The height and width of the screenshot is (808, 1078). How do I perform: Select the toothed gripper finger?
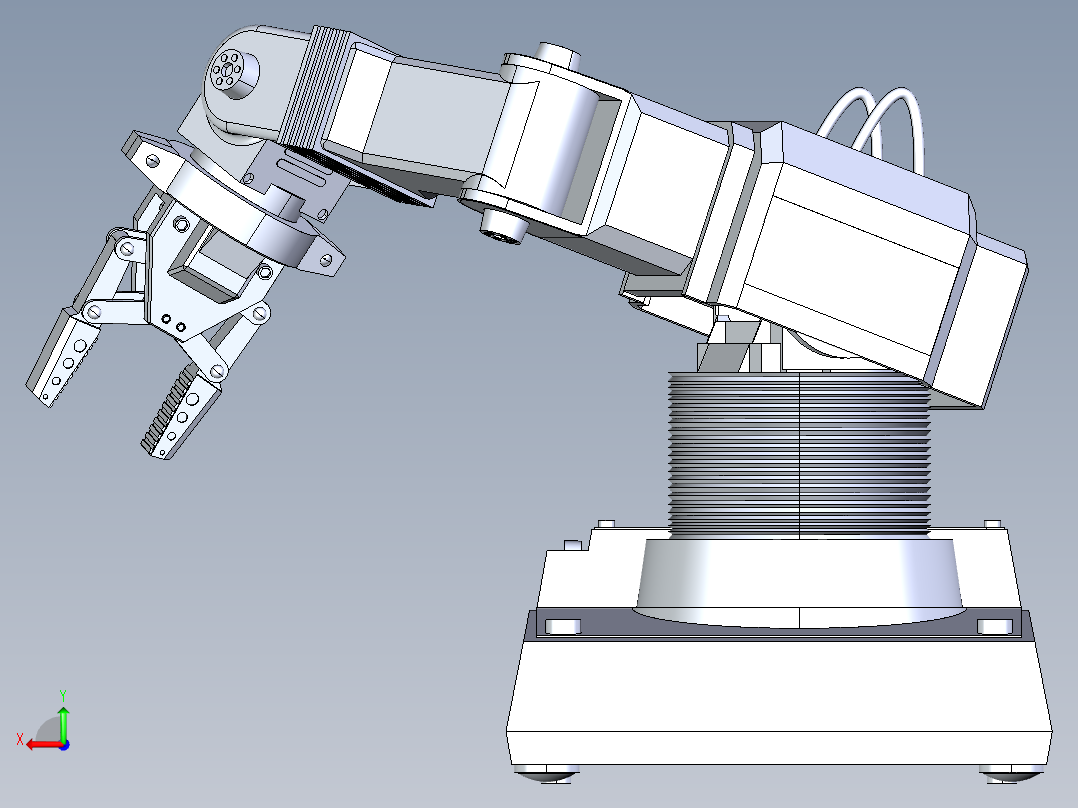[x=180, y=413]
